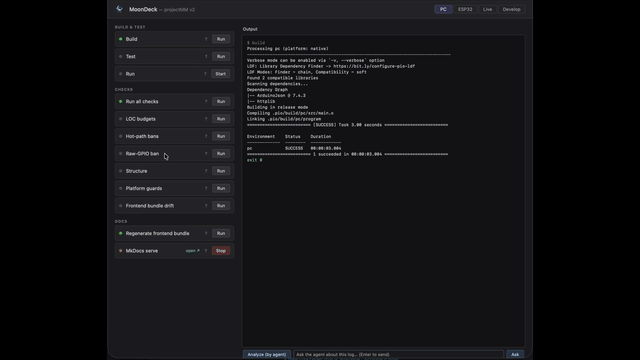The width and height of the screenshot is (640, 360).
Task: Focus the ask-the-agent input field
Action: [x=398, y=354]
